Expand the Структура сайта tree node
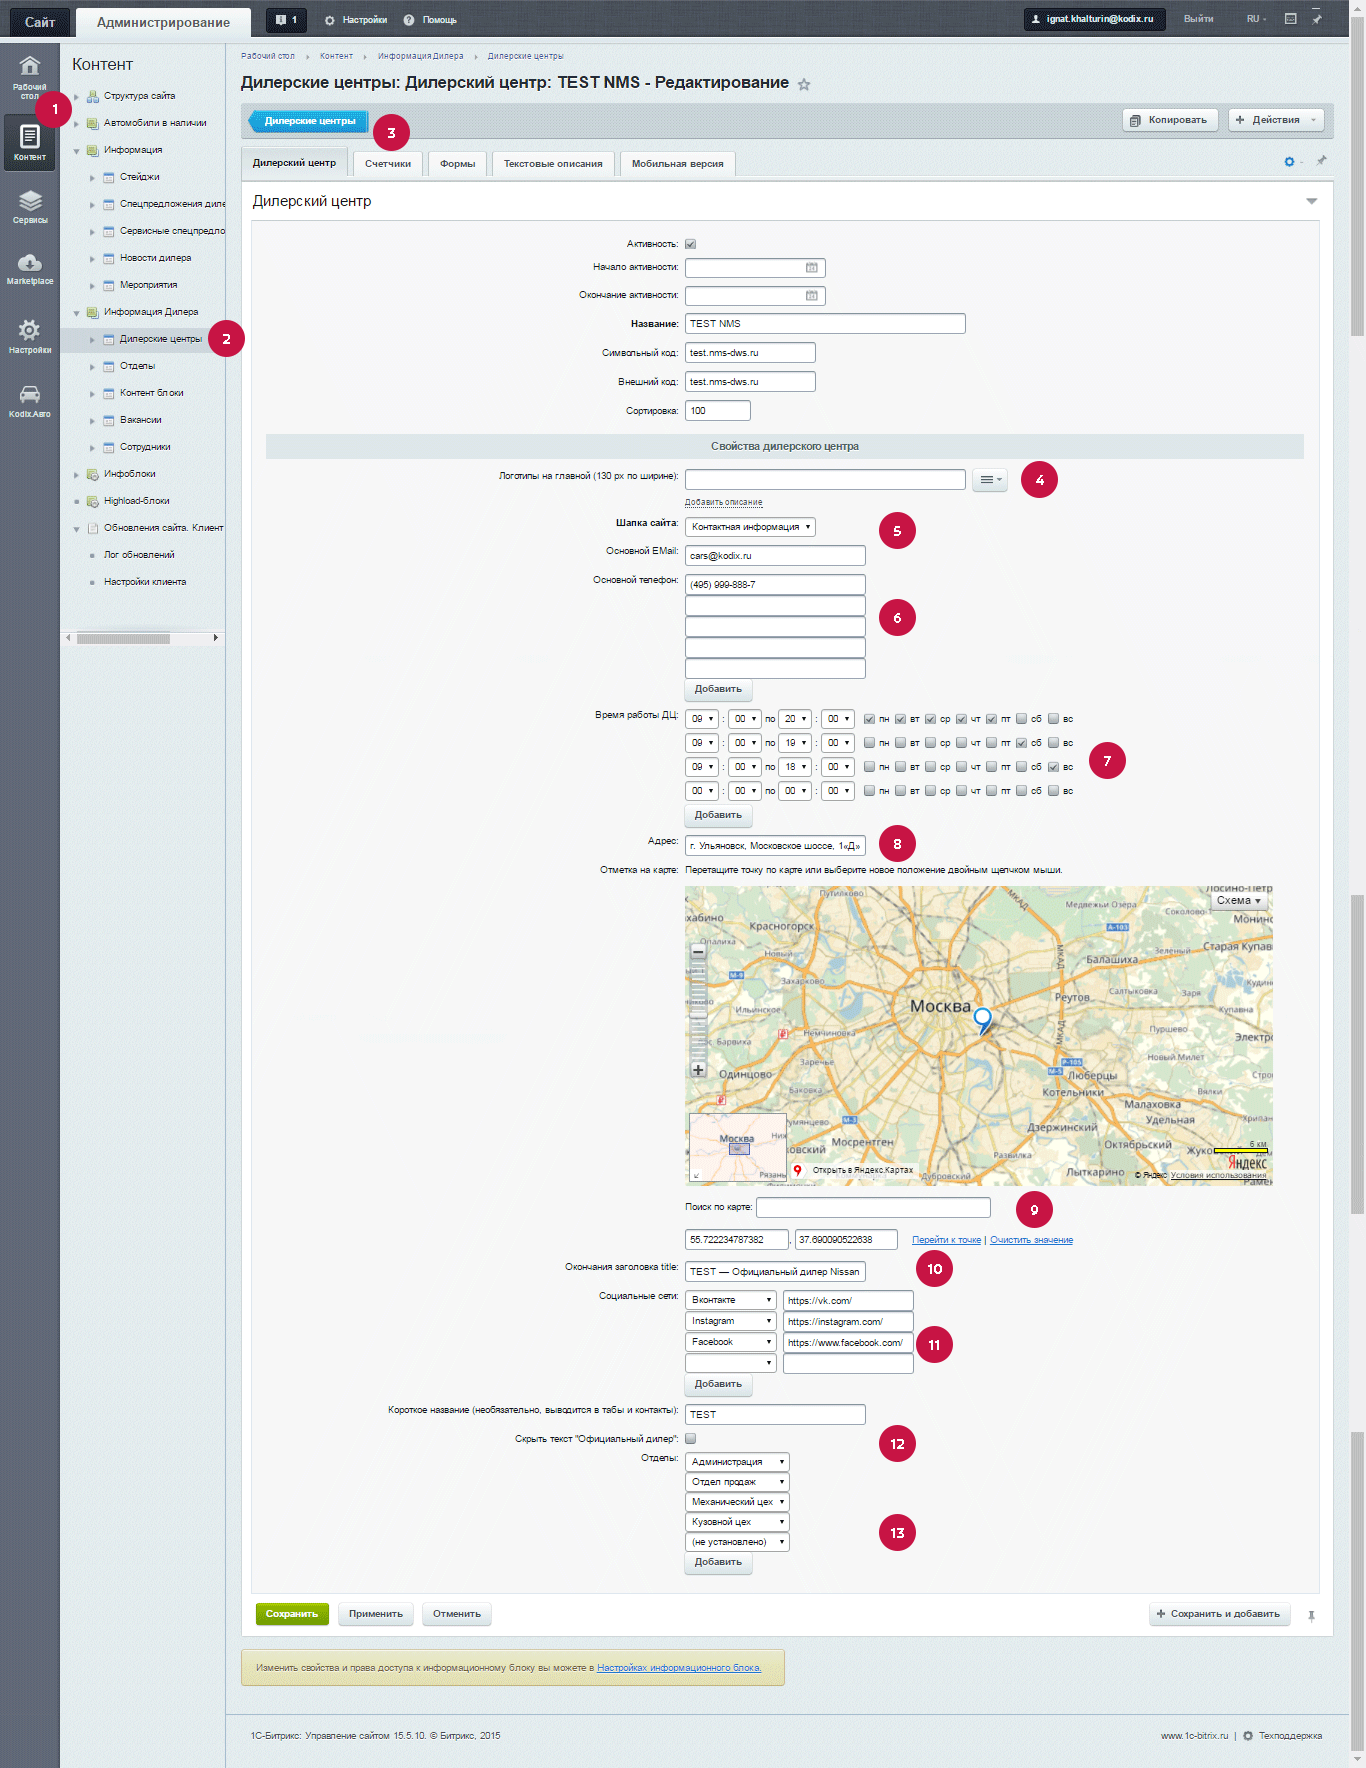The width and height of the screenshot is (1366, 1768). click(x=77, y=97)
